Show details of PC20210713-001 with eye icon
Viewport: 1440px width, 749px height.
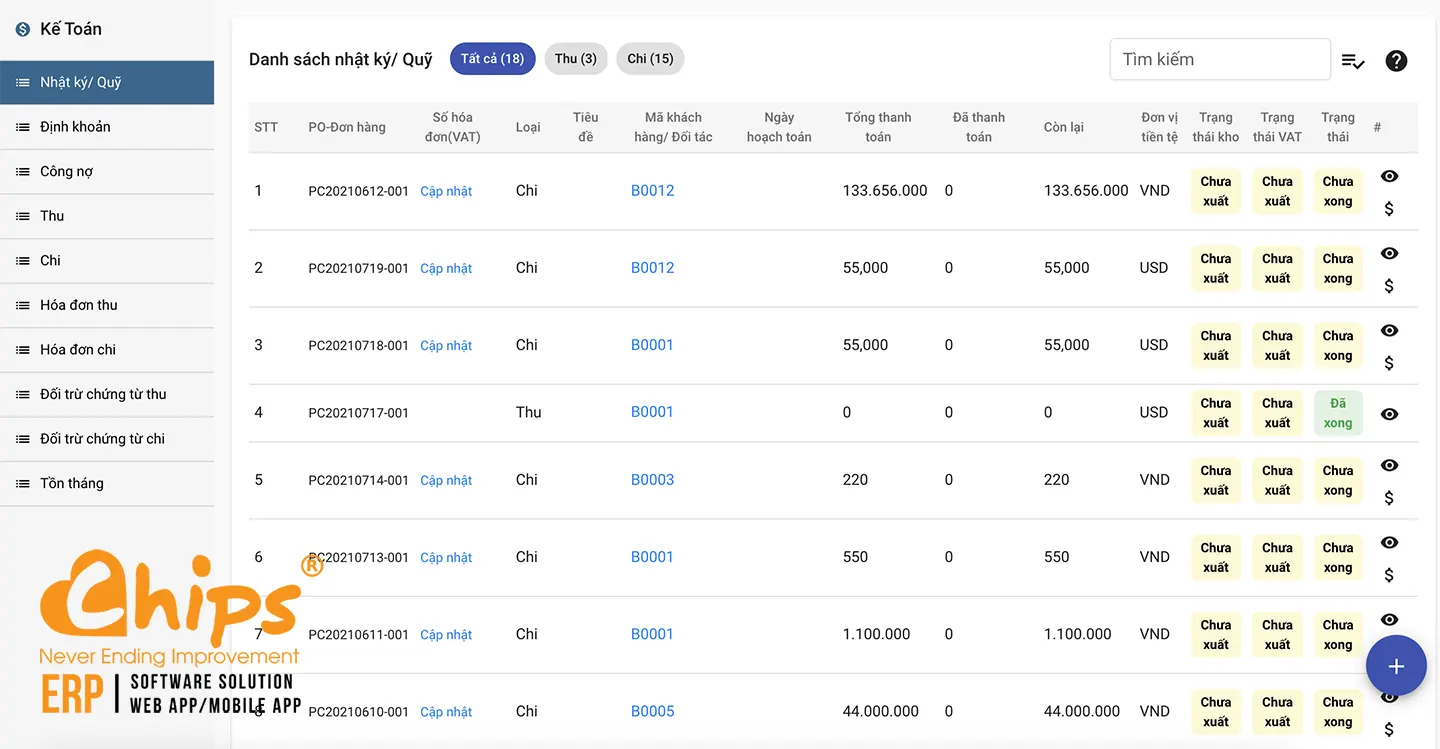tap(1389, 543)
